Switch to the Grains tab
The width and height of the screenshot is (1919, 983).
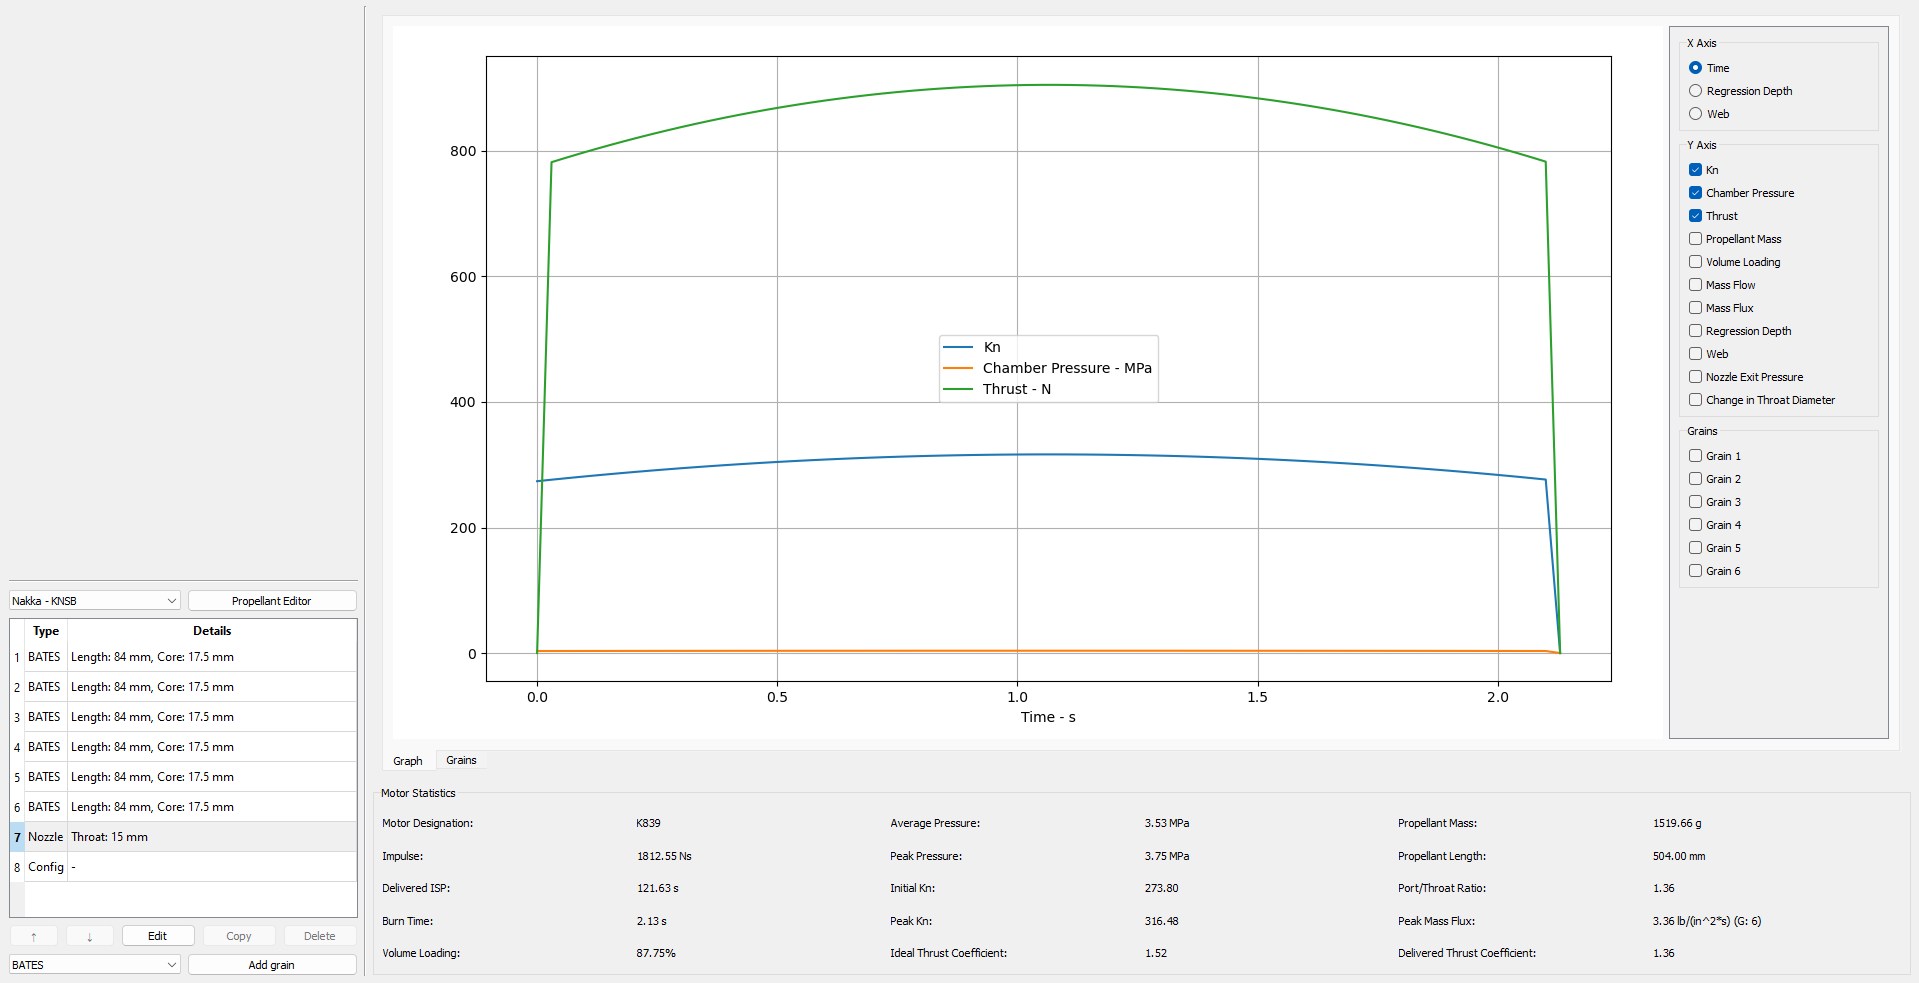pyautogui.click(x=461, y=760)
